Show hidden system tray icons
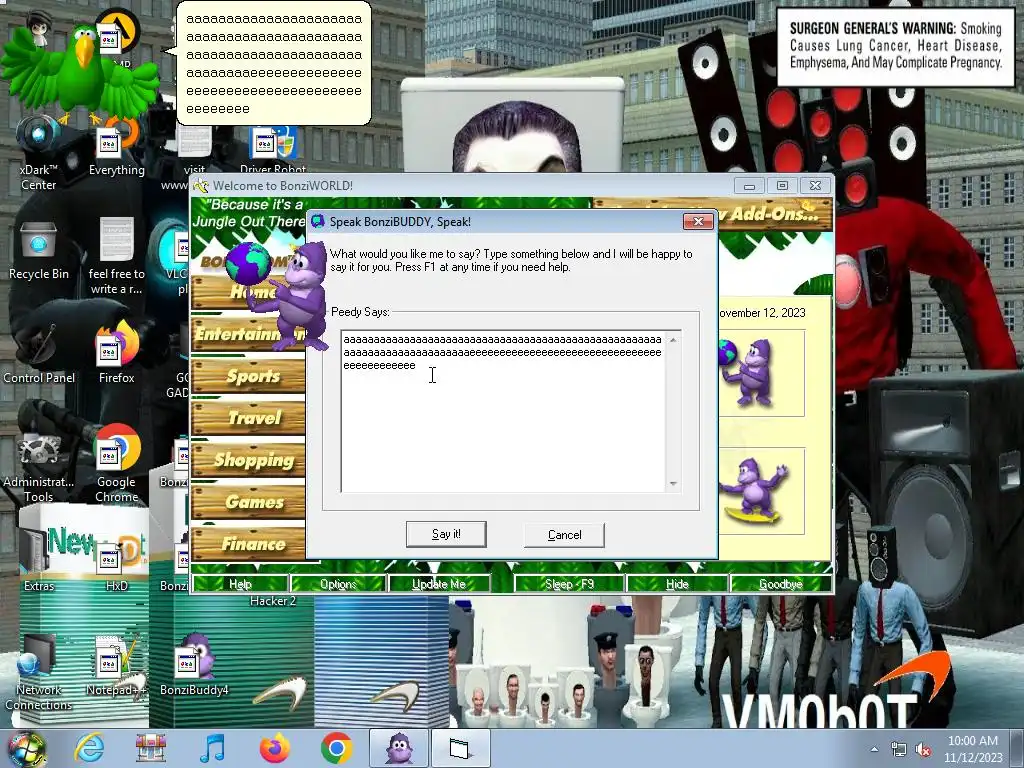Screen dimensions: 1024x768 click(x=874, y=749)
